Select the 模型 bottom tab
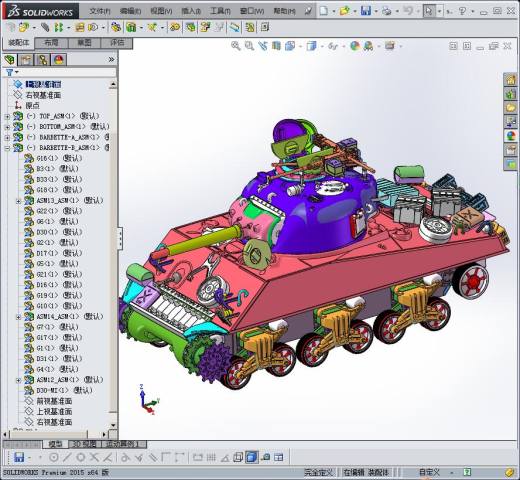The image size is (520, 480). click(x=55, y=444)
